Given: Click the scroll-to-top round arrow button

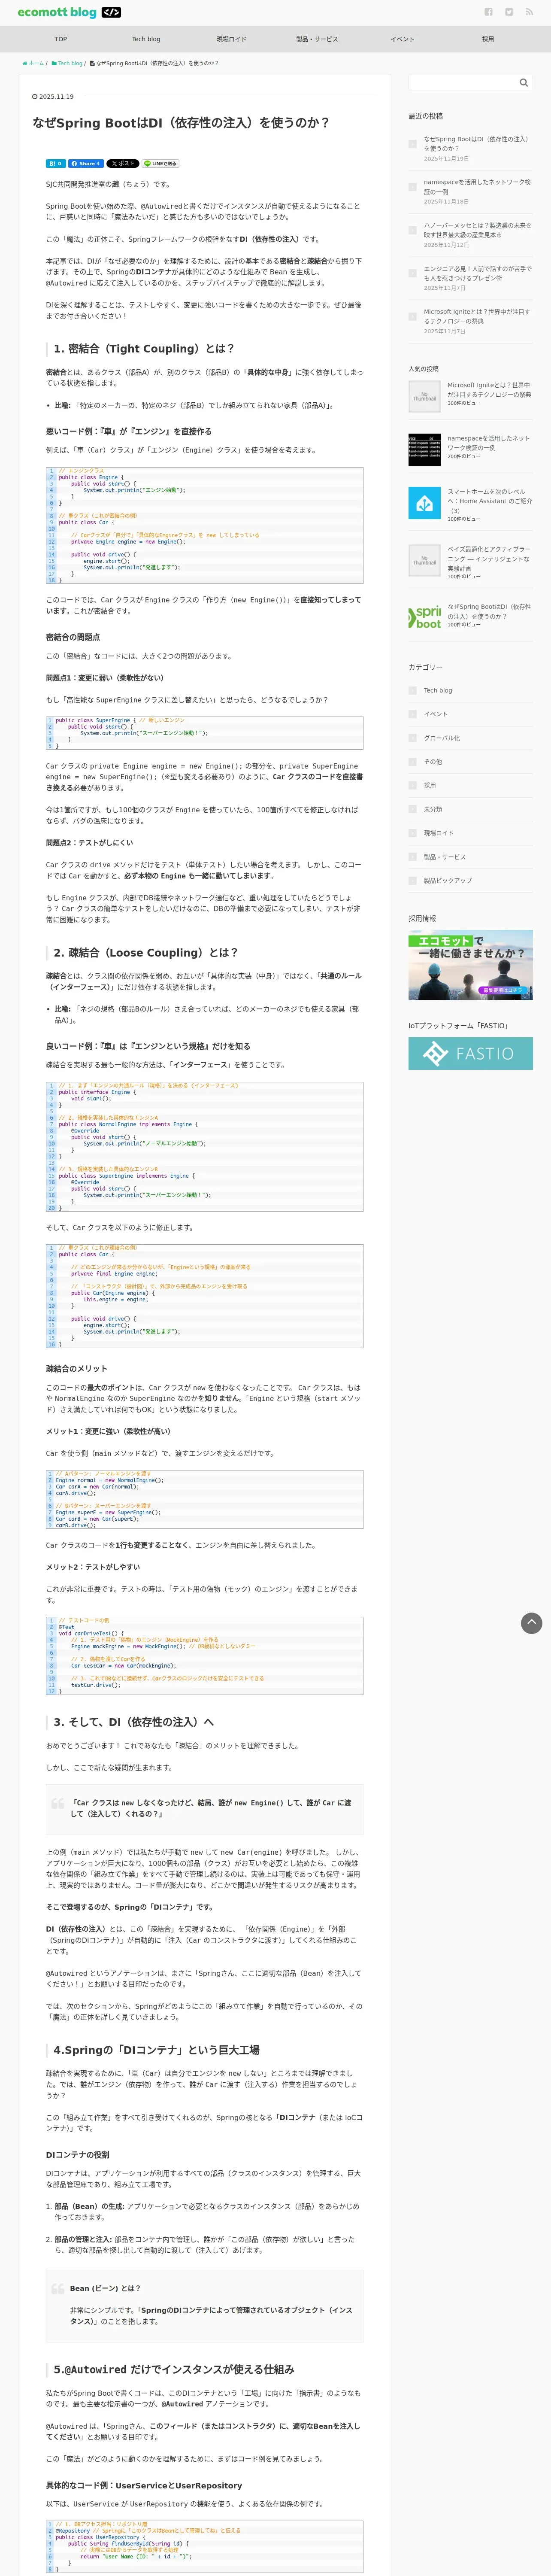Looking at the screenshot, I should [x=532, y=1622].
